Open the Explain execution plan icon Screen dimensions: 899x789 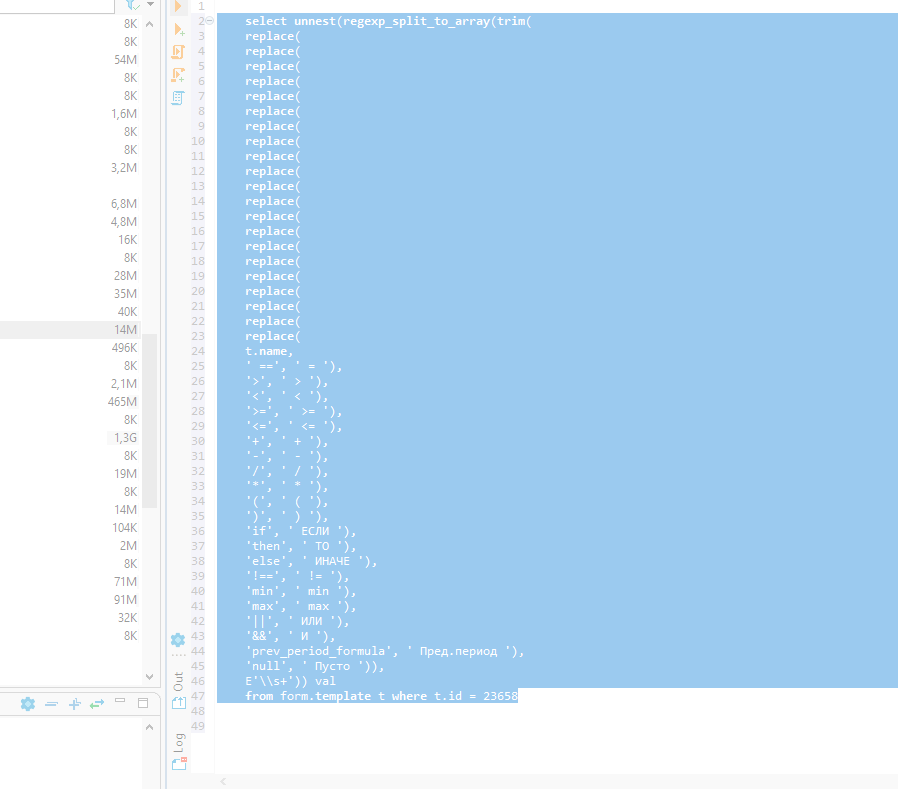pos(178,98)
